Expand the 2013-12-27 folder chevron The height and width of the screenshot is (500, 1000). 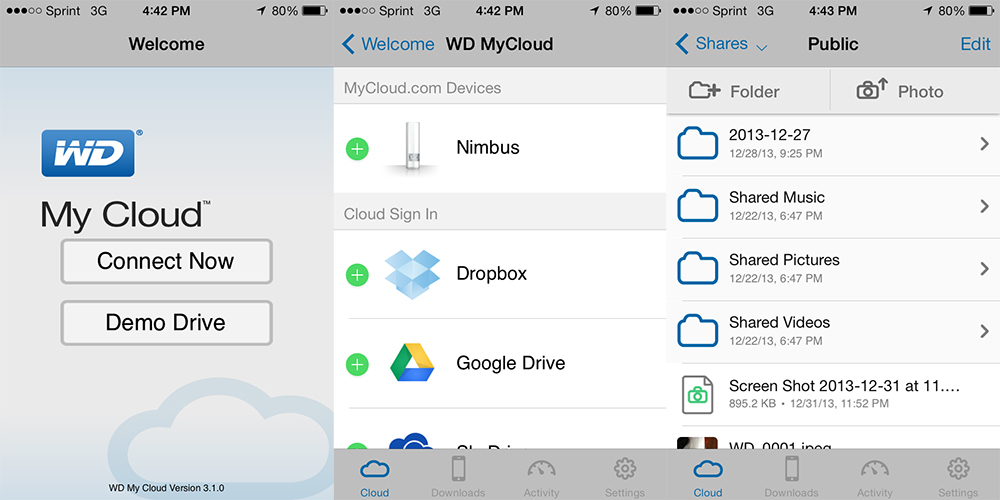[x=984, y=145]
